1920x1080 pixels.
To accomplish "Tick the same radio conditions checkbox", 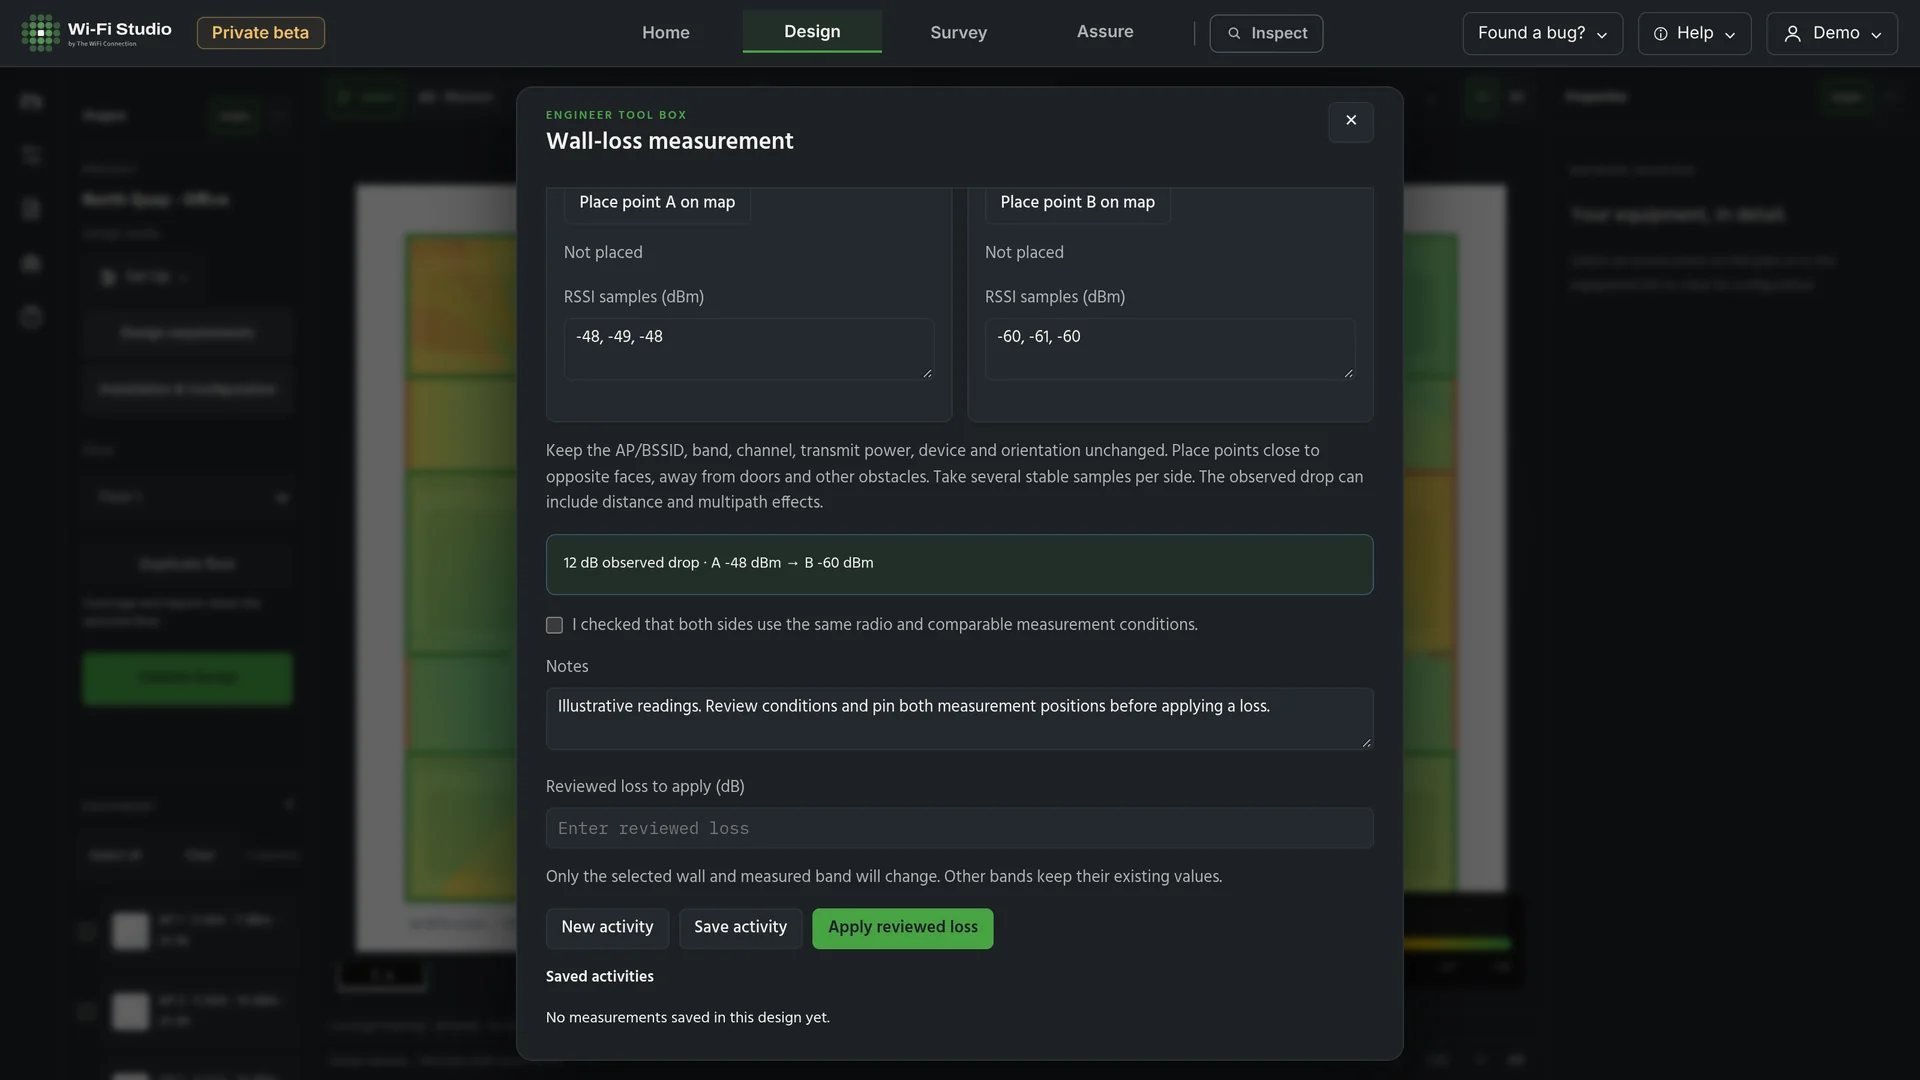I will (554, 625).
